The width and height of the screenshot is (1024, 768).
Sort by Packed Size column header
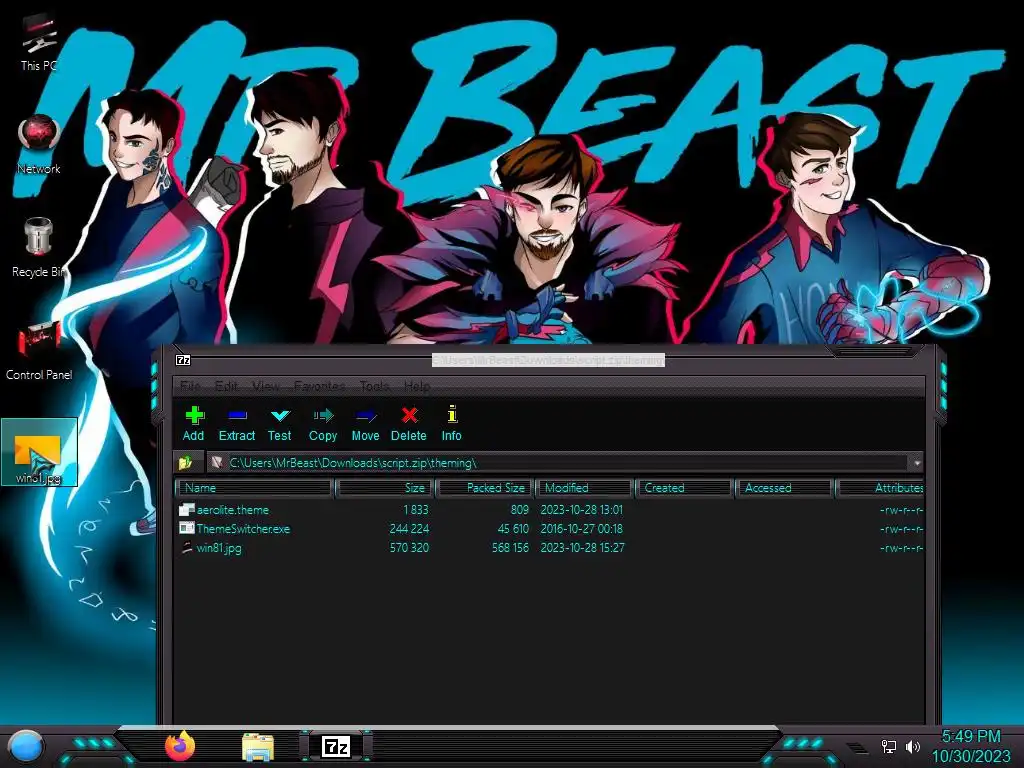click(x=485, y=488)
